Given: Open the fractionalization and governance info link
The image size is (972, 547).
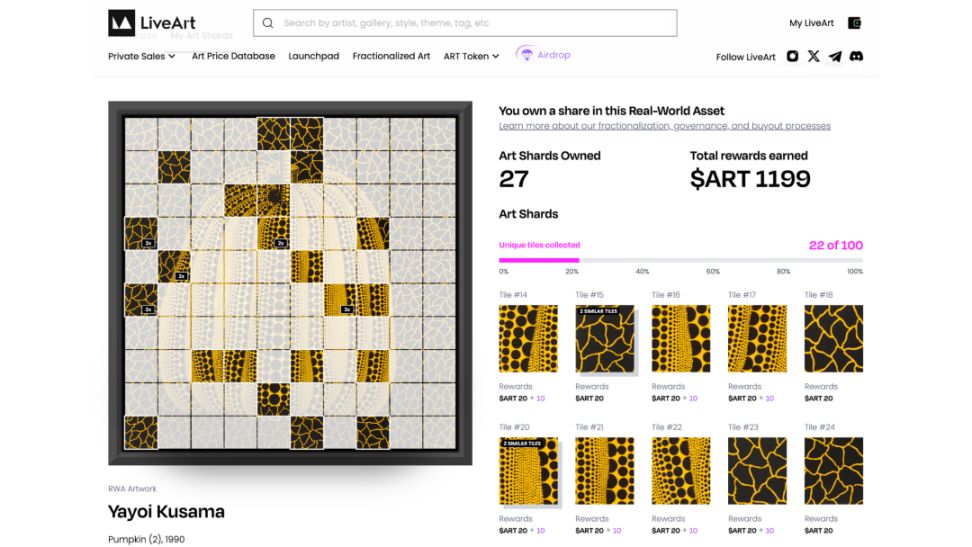Looking at the screenshot, I should [664, 126].
